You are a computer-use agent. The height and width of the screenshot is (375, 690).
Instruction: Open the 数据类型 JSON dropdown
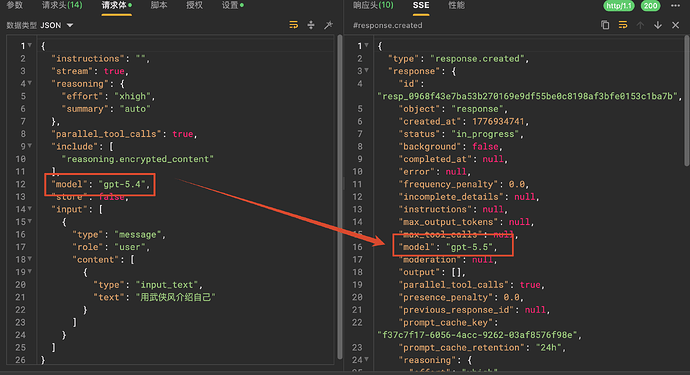[57, 26]
